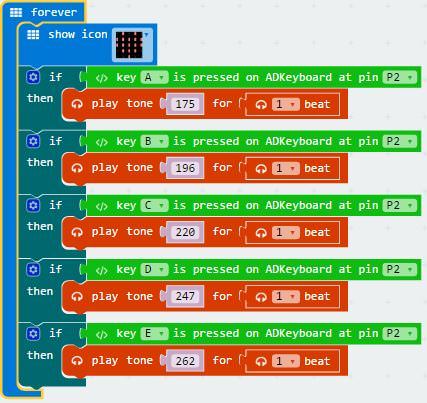
Task: Click the gear icon on the key C if block
Action: point(33,205)
